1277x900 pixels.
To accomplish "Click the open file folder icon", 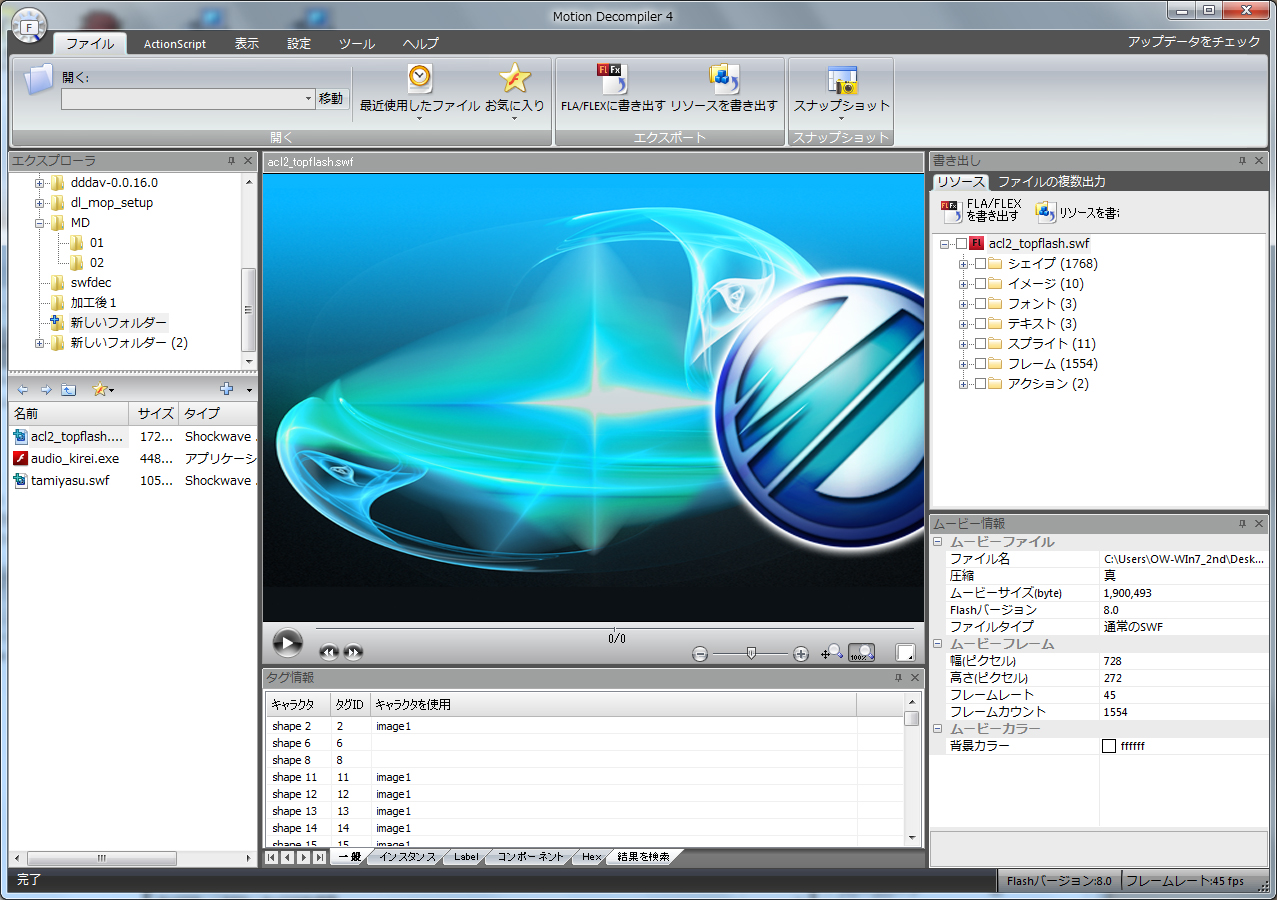I will (38, 79).
